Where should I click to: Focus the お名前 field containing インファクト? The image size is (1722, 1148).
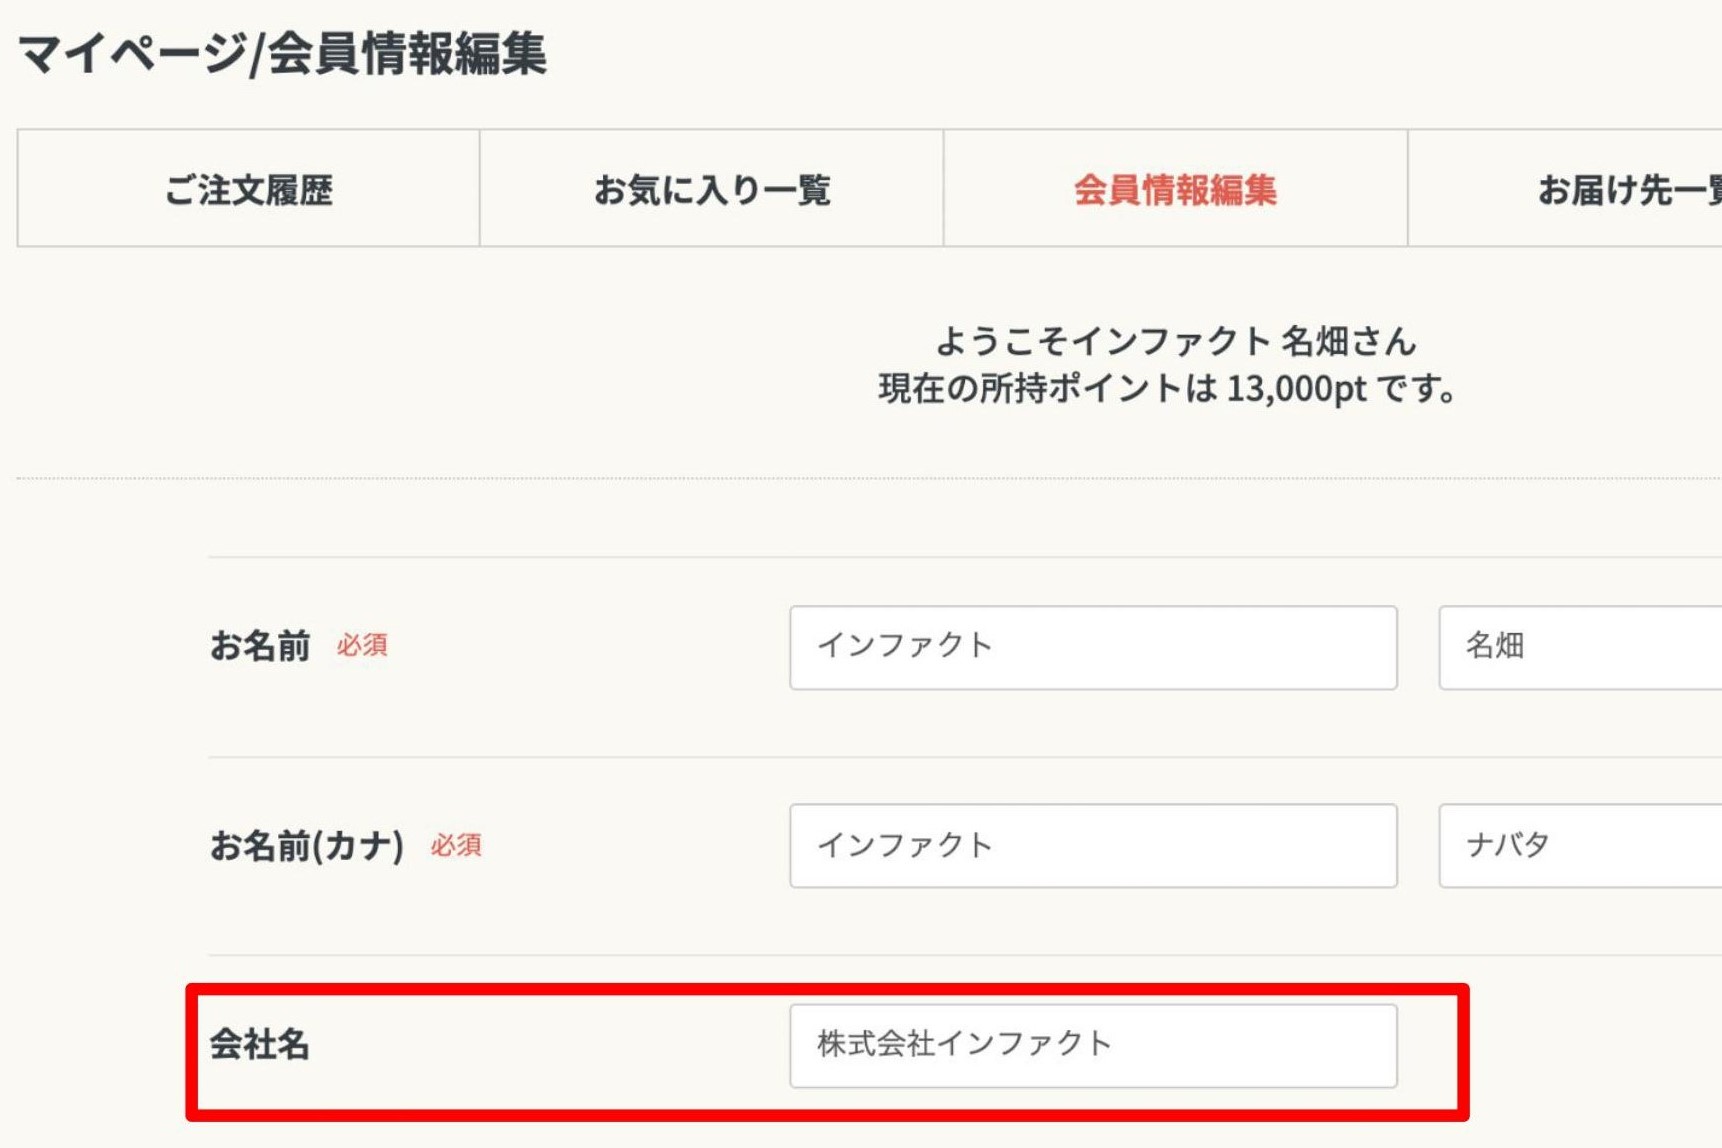click(1093, 647)
